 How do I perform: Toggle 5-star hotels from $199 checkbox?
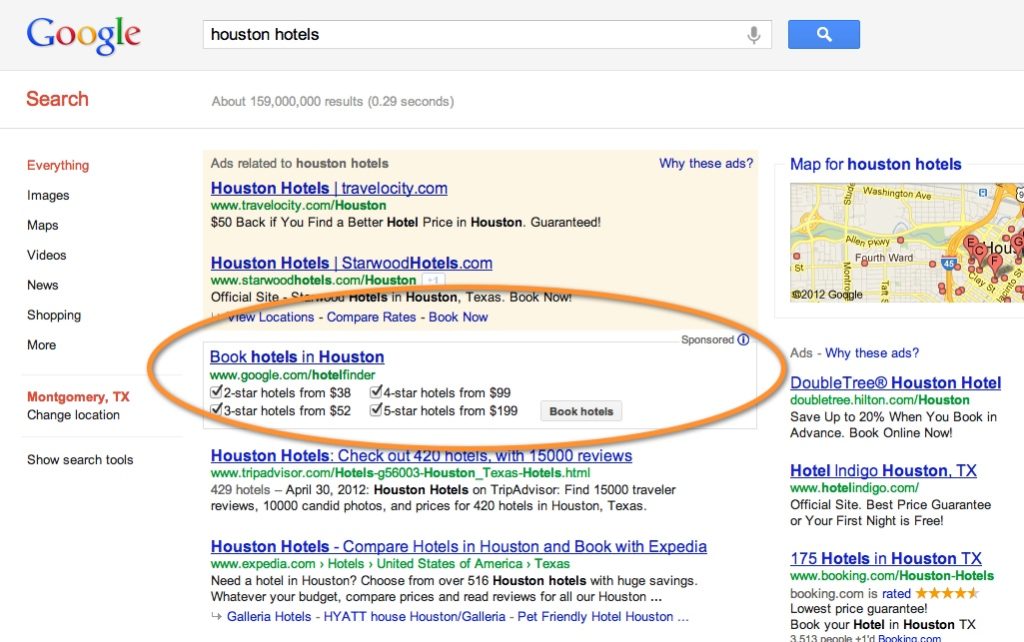coord(376,410)
